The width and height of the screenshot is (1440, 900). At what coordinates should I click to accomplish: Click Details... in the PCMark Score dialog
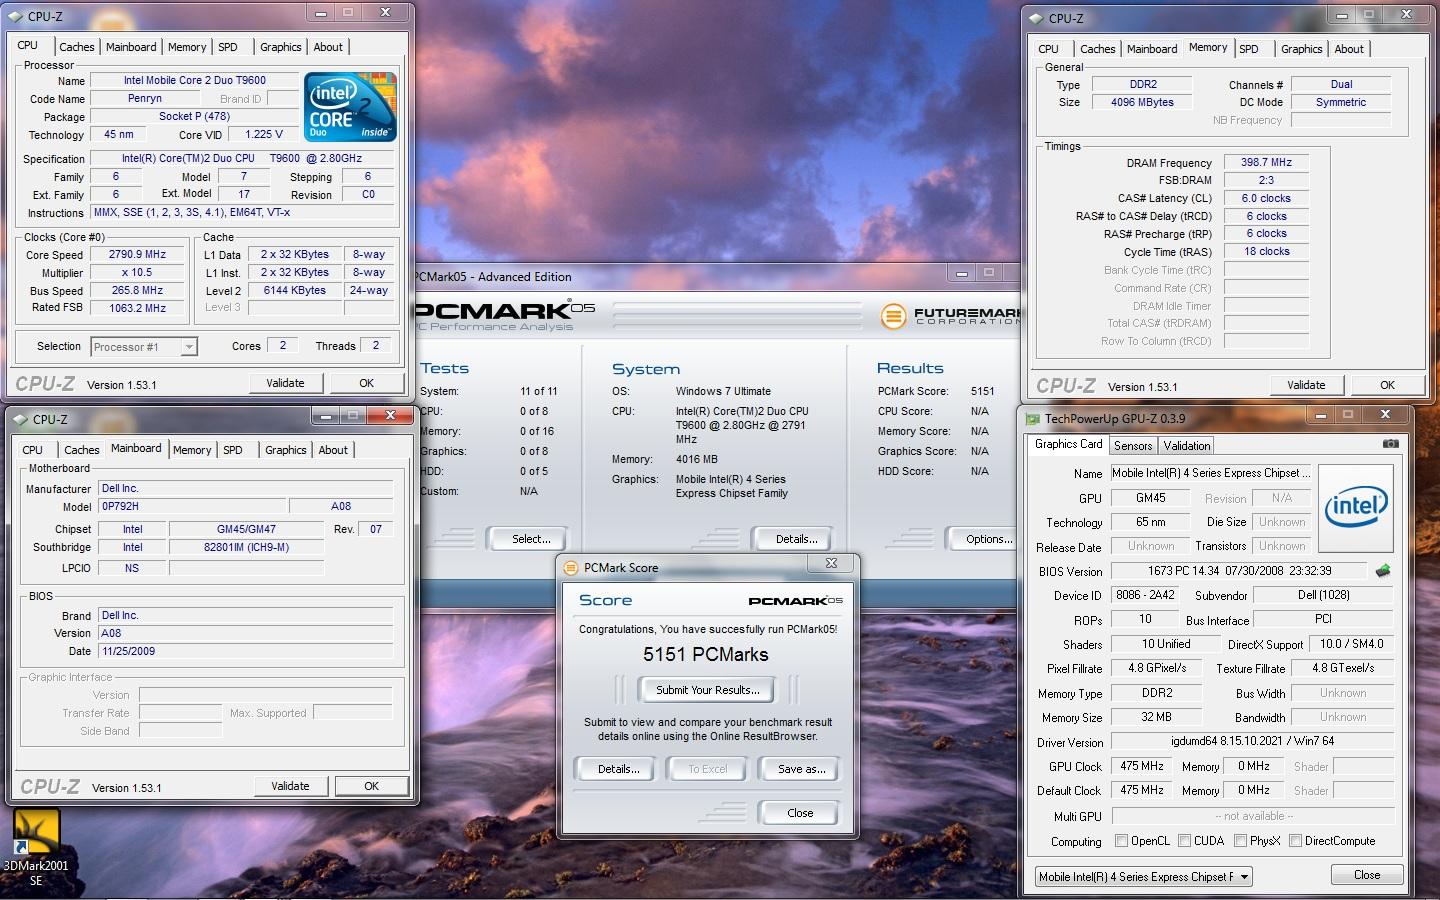click(x=618, y=769)
